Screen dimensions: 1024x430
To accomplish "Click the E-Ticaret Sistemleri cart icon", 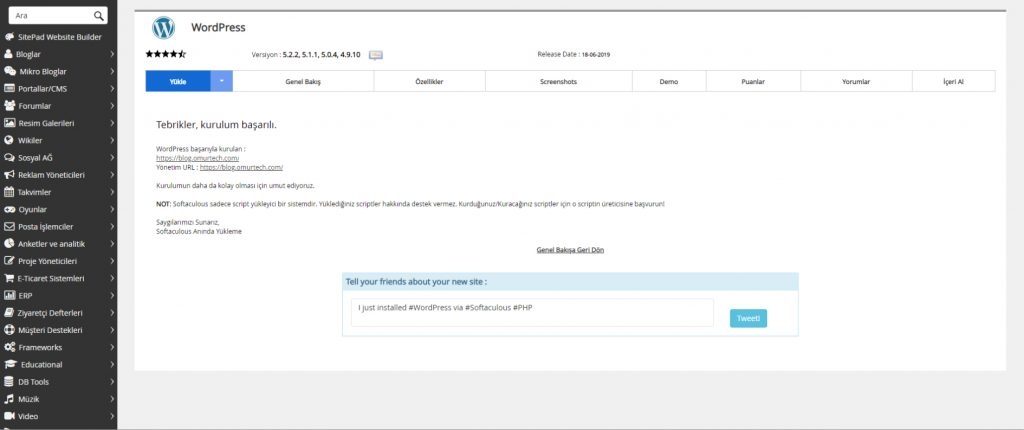I will 9,278.
